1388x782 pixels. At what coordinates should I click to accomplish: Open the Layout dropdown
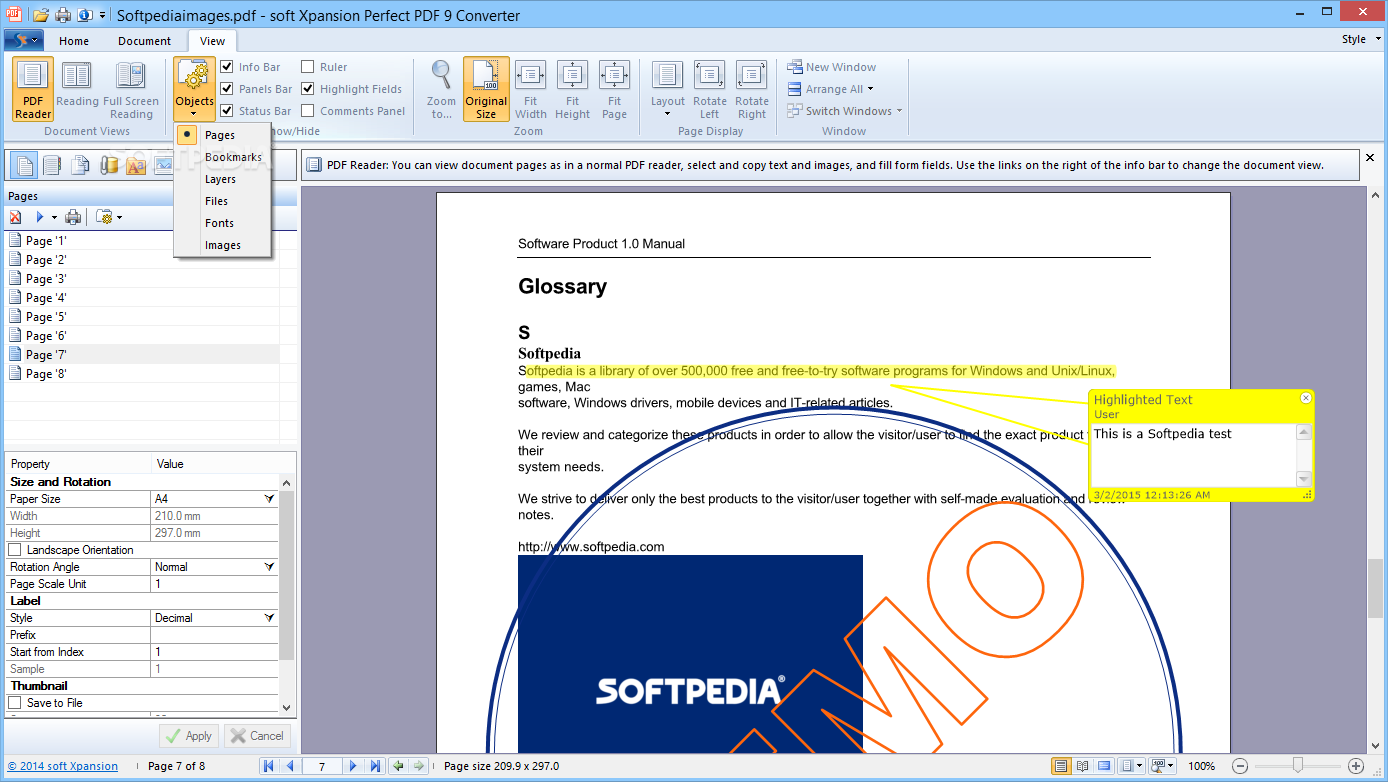click(668, 90)
